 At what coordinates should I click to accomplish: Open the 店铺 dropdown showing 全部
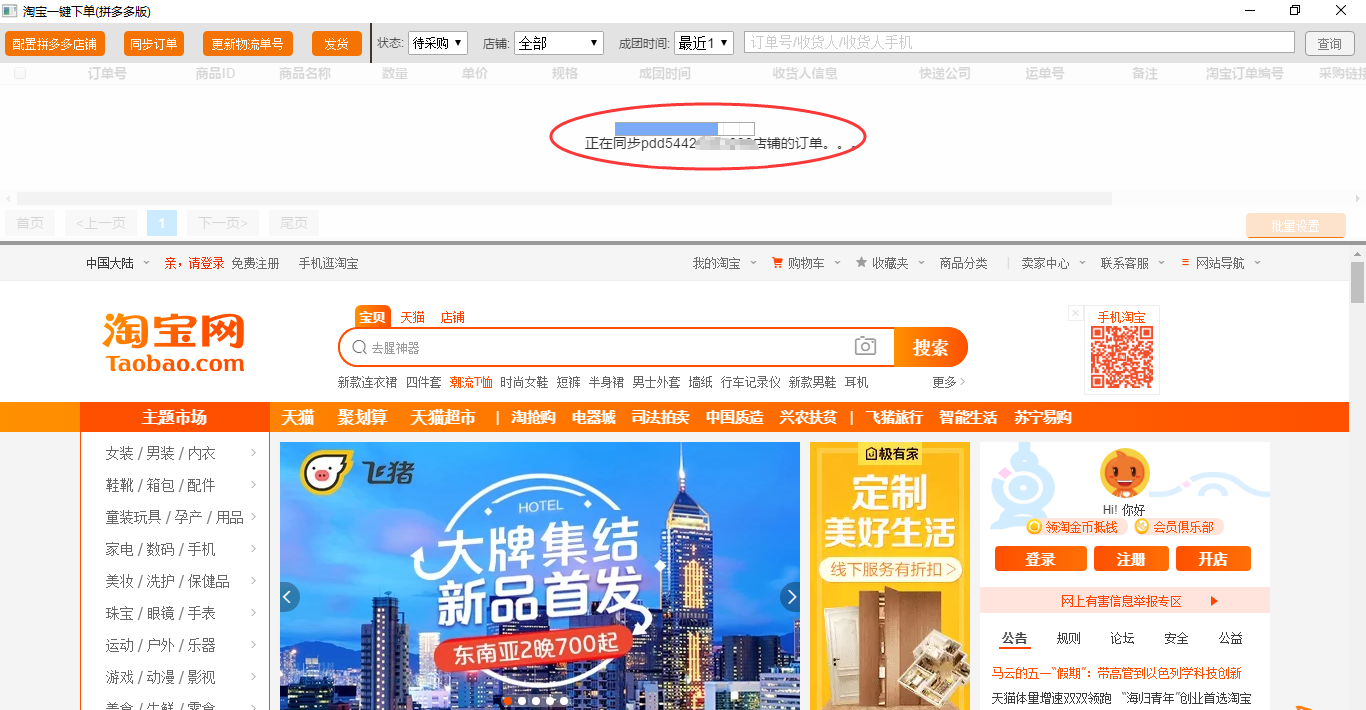click(x=559, y=43)
